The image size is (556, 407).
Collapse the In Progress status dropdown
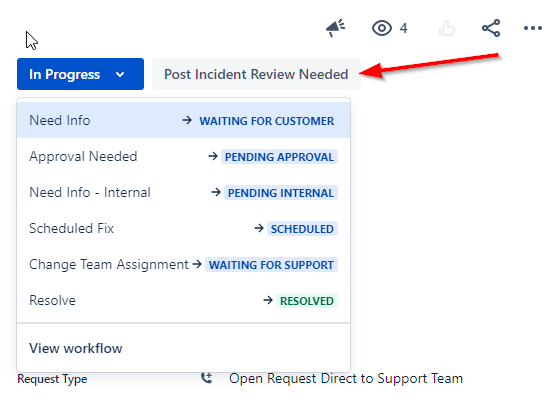coord(80,74)
